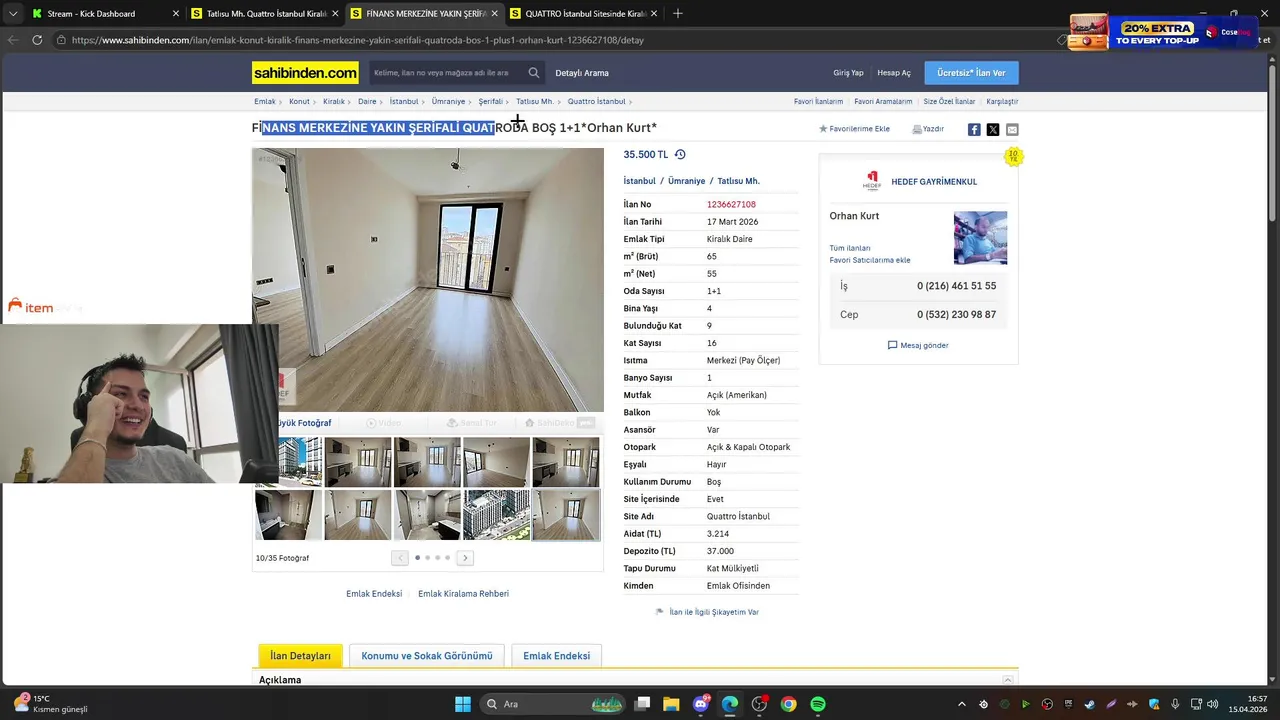Share the listing on X

tap(993, 129)
